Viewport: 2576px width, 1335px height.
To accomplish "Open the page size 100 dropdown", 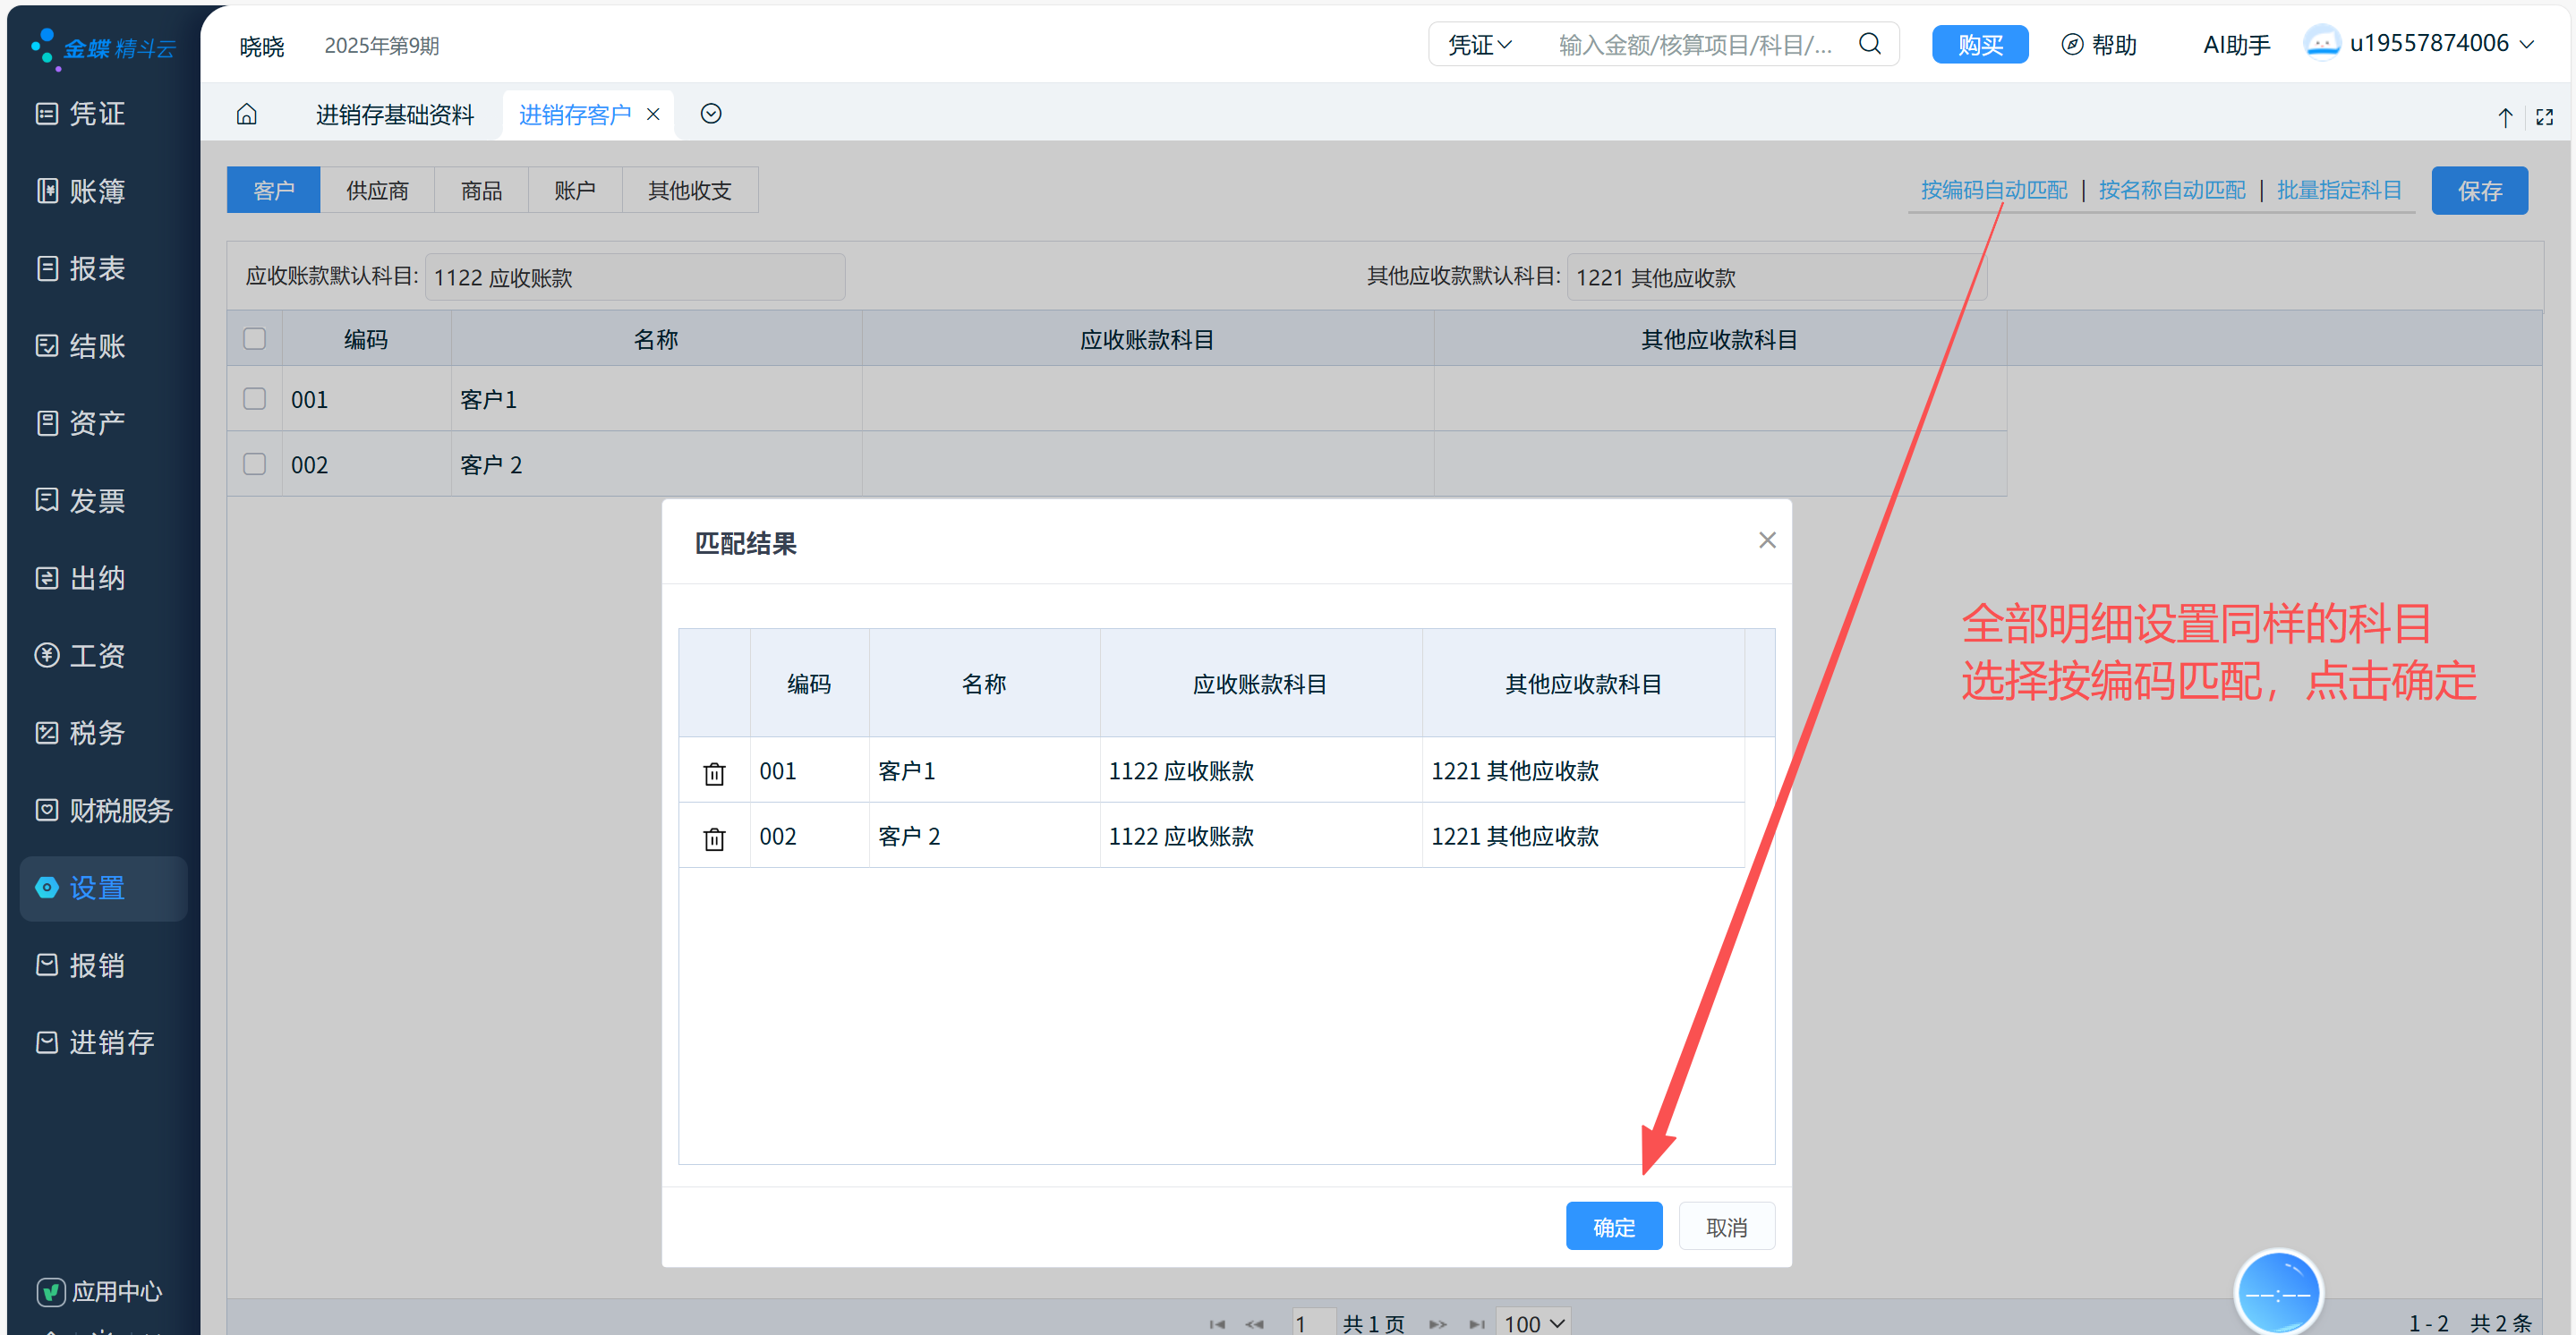I will (1533, 1322).
